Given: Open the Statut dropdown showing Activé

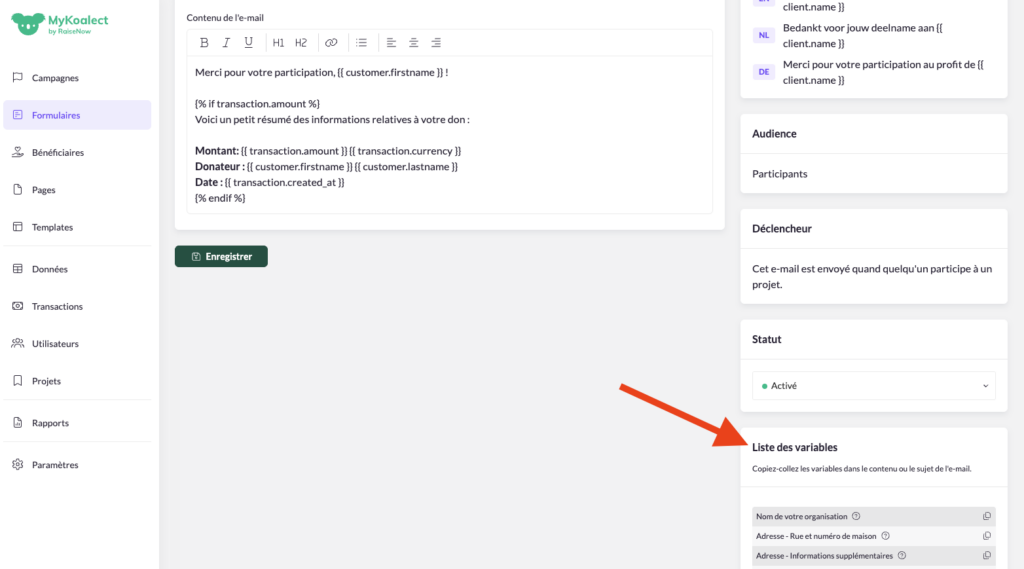Looking at the screenshot, I should [873, 386].
